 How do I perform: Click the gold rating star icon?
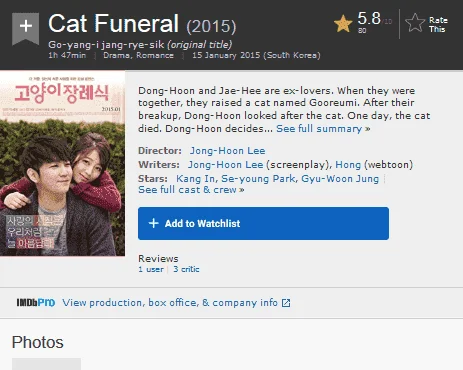point(343,24)
